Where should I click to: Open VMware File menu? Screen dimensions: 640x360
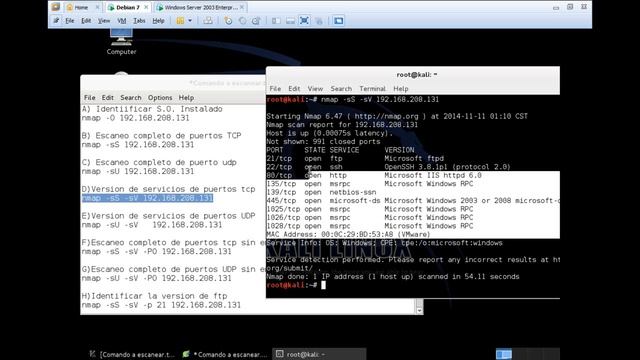[69, 20]
